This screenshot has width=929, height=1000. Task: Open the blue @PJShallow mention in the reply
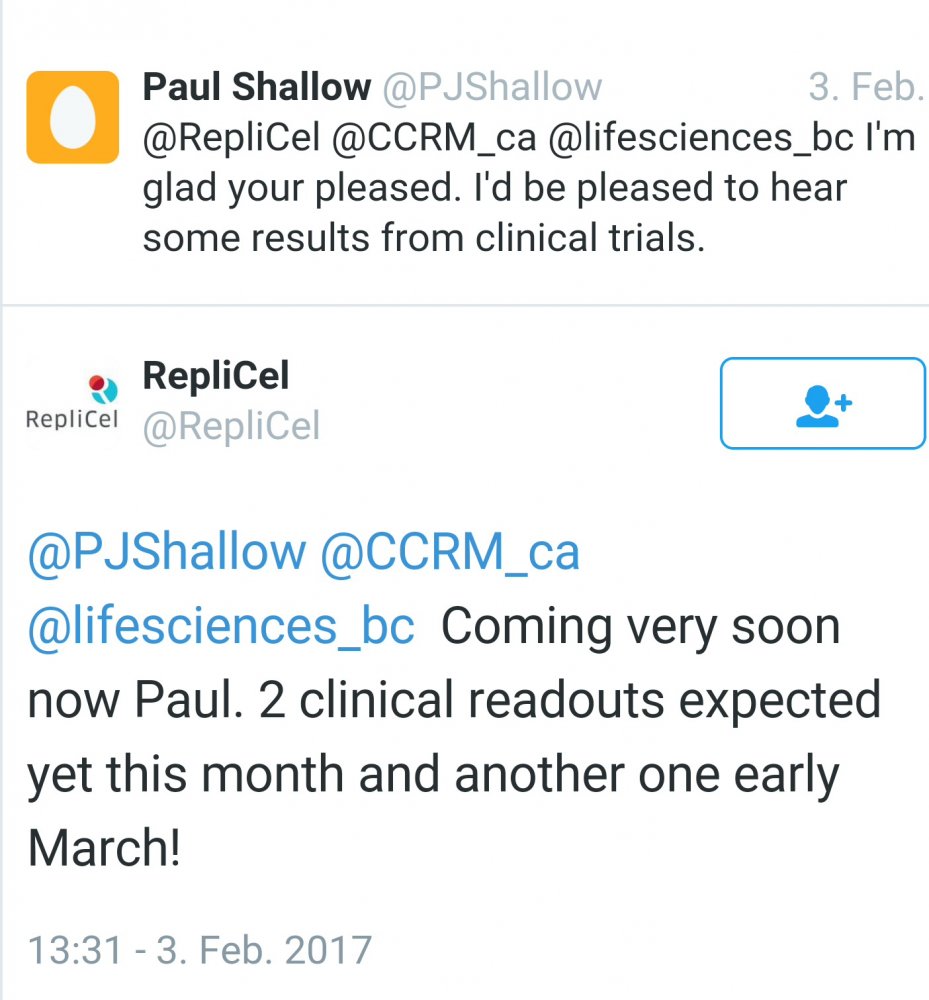pos(167,552)
